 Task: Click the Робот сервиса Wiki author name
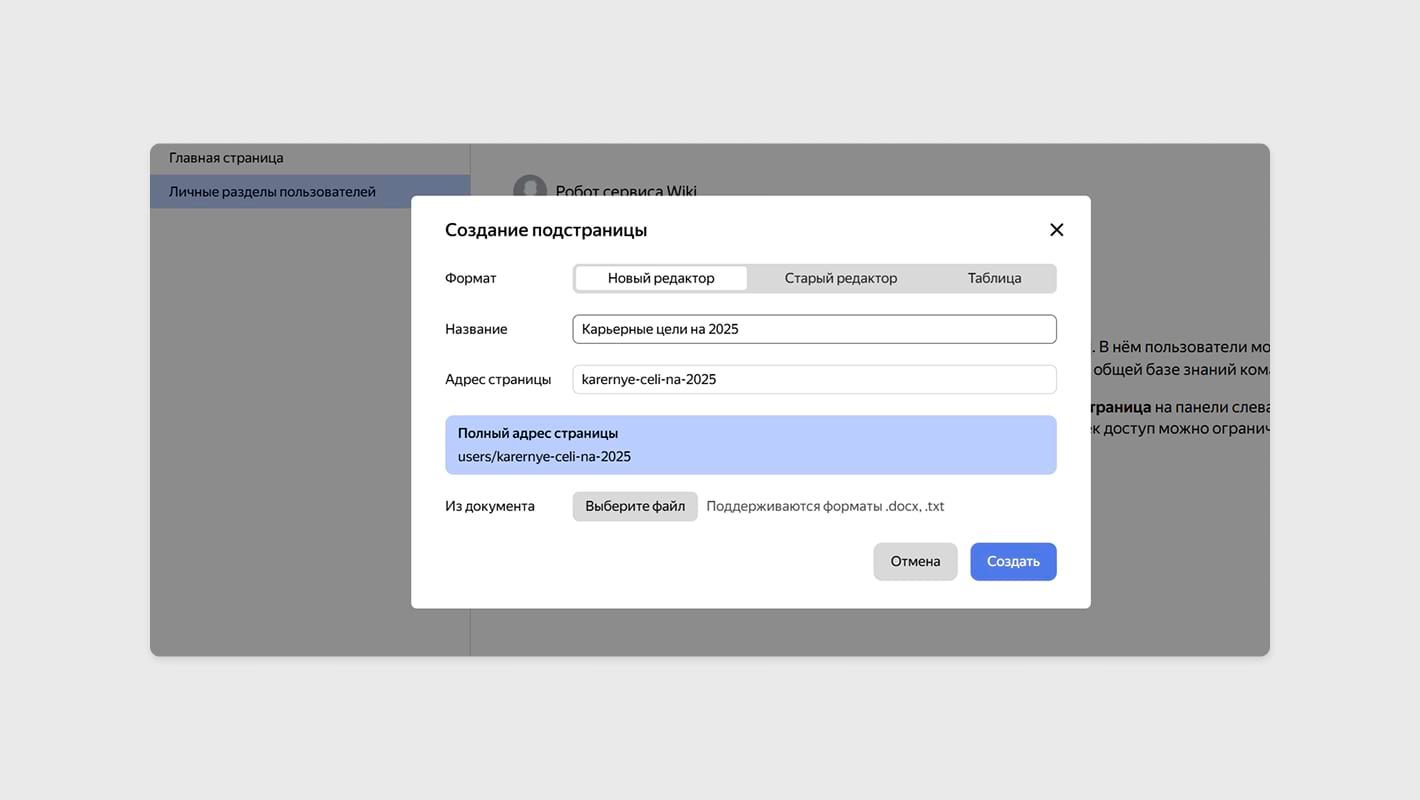tap(626, 190)
